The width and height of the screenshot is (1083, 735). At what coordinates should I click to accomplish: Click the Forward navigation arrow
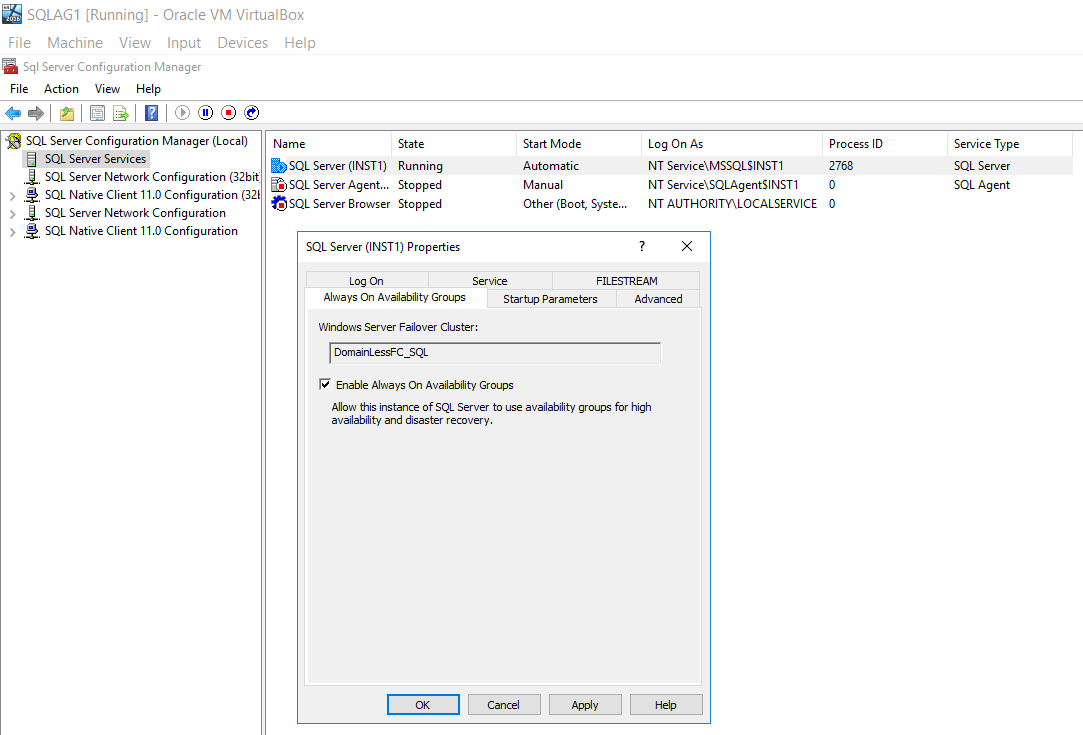click(37, 112)
